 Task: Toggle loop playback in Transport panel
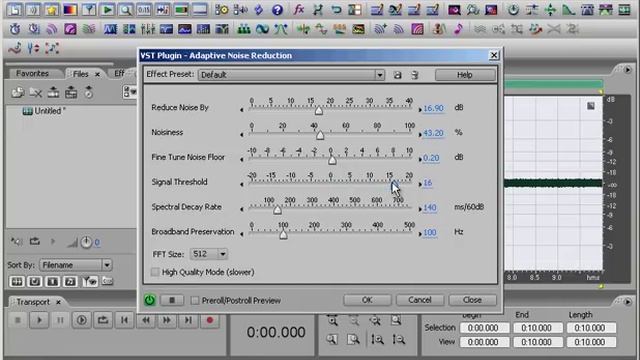(x=102, y=320)
